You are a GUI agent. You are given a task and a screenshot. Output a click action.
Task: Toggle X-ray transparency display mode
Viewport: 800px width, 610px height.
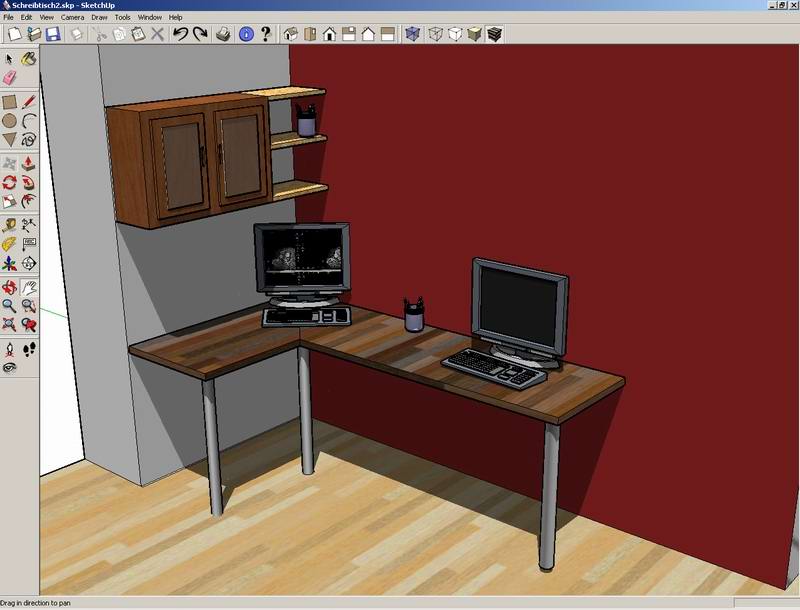413,35
